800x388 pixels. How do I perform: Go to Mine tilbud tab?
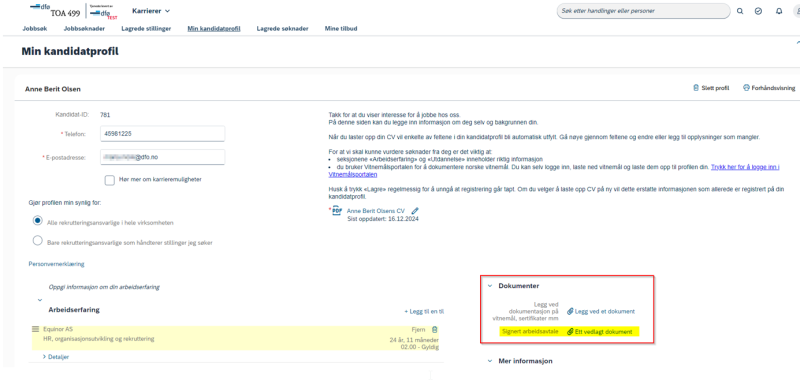[x=341, y=29]
